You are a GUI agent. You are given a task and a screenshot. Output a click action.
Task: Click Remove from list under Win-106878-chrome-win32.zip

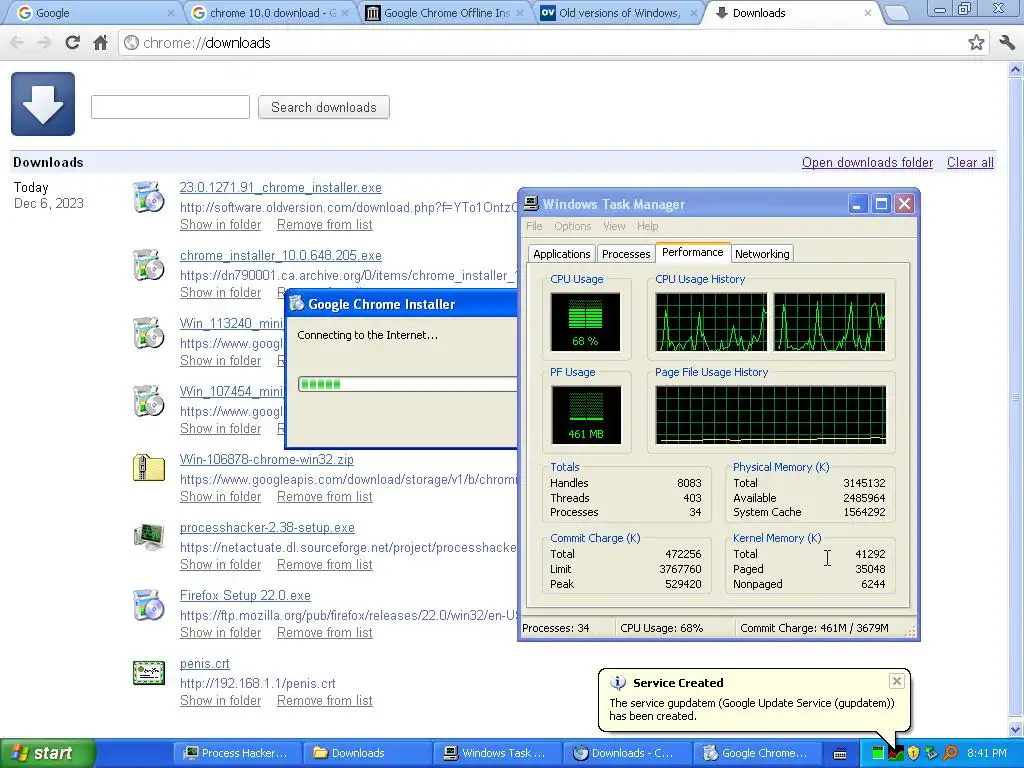click(x=325, y=496)
